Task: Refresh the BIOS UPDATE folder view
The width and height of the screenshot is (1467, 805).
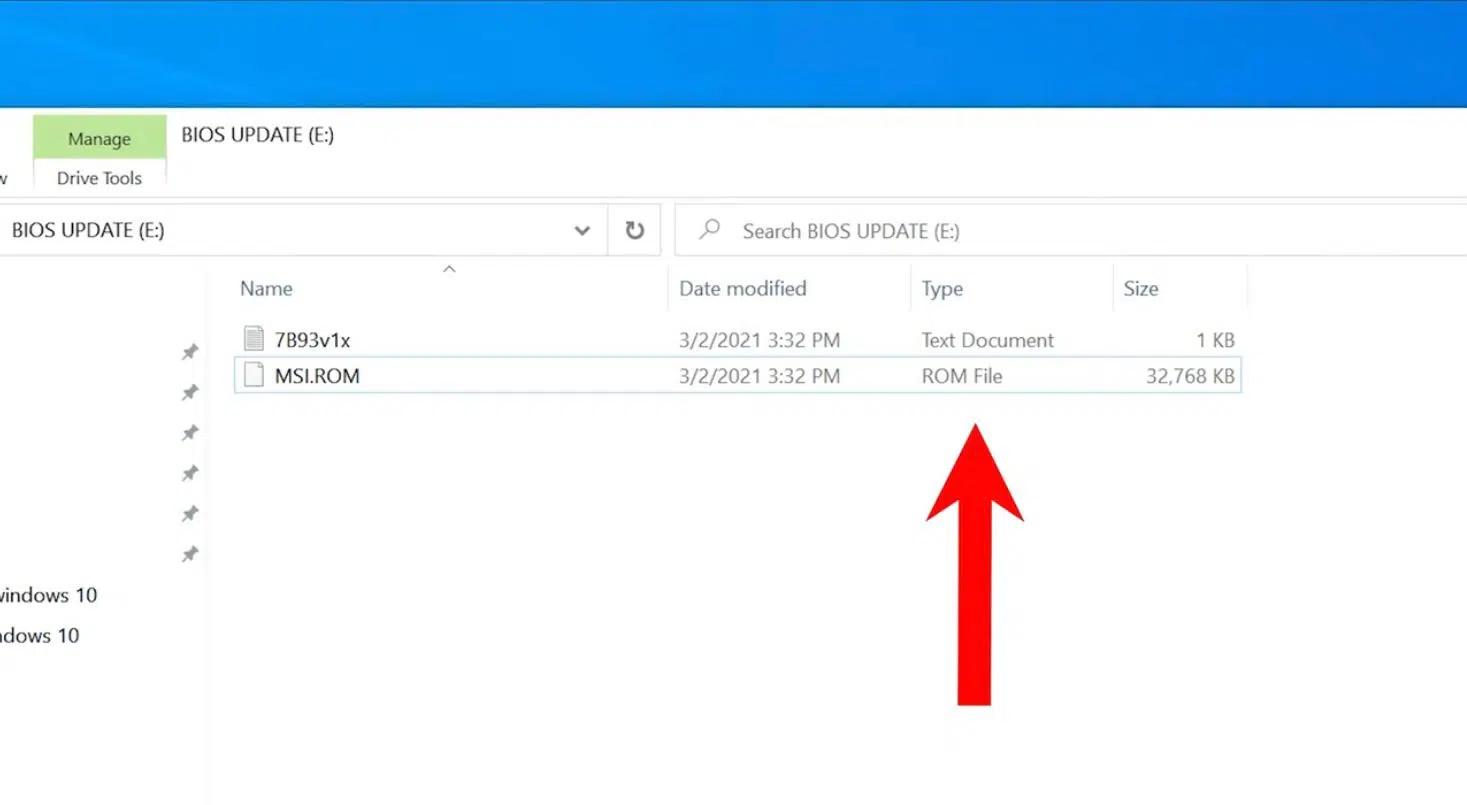Action: [x=634, y=231]
